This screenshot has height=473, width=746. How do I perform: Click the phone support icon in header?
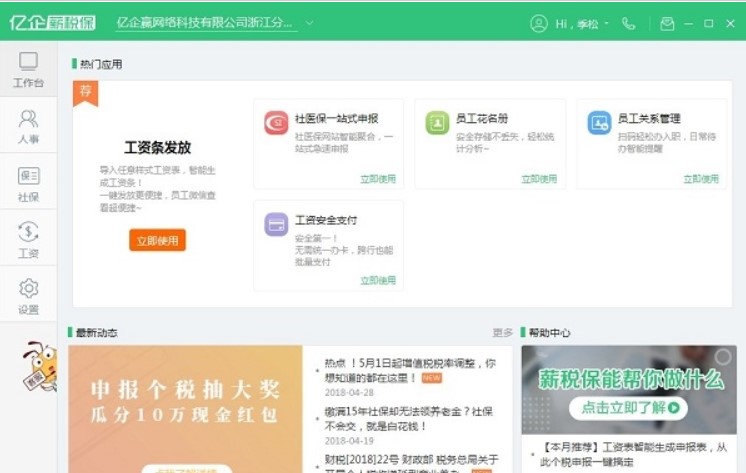point(628,23)
